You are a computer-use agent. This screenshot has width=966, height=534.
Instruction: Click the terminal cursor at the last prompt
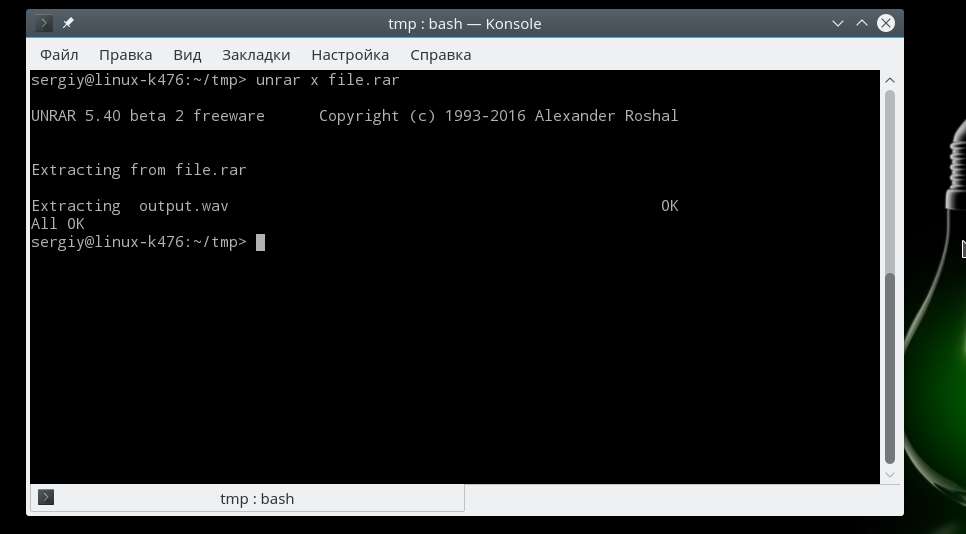point(260,242)
